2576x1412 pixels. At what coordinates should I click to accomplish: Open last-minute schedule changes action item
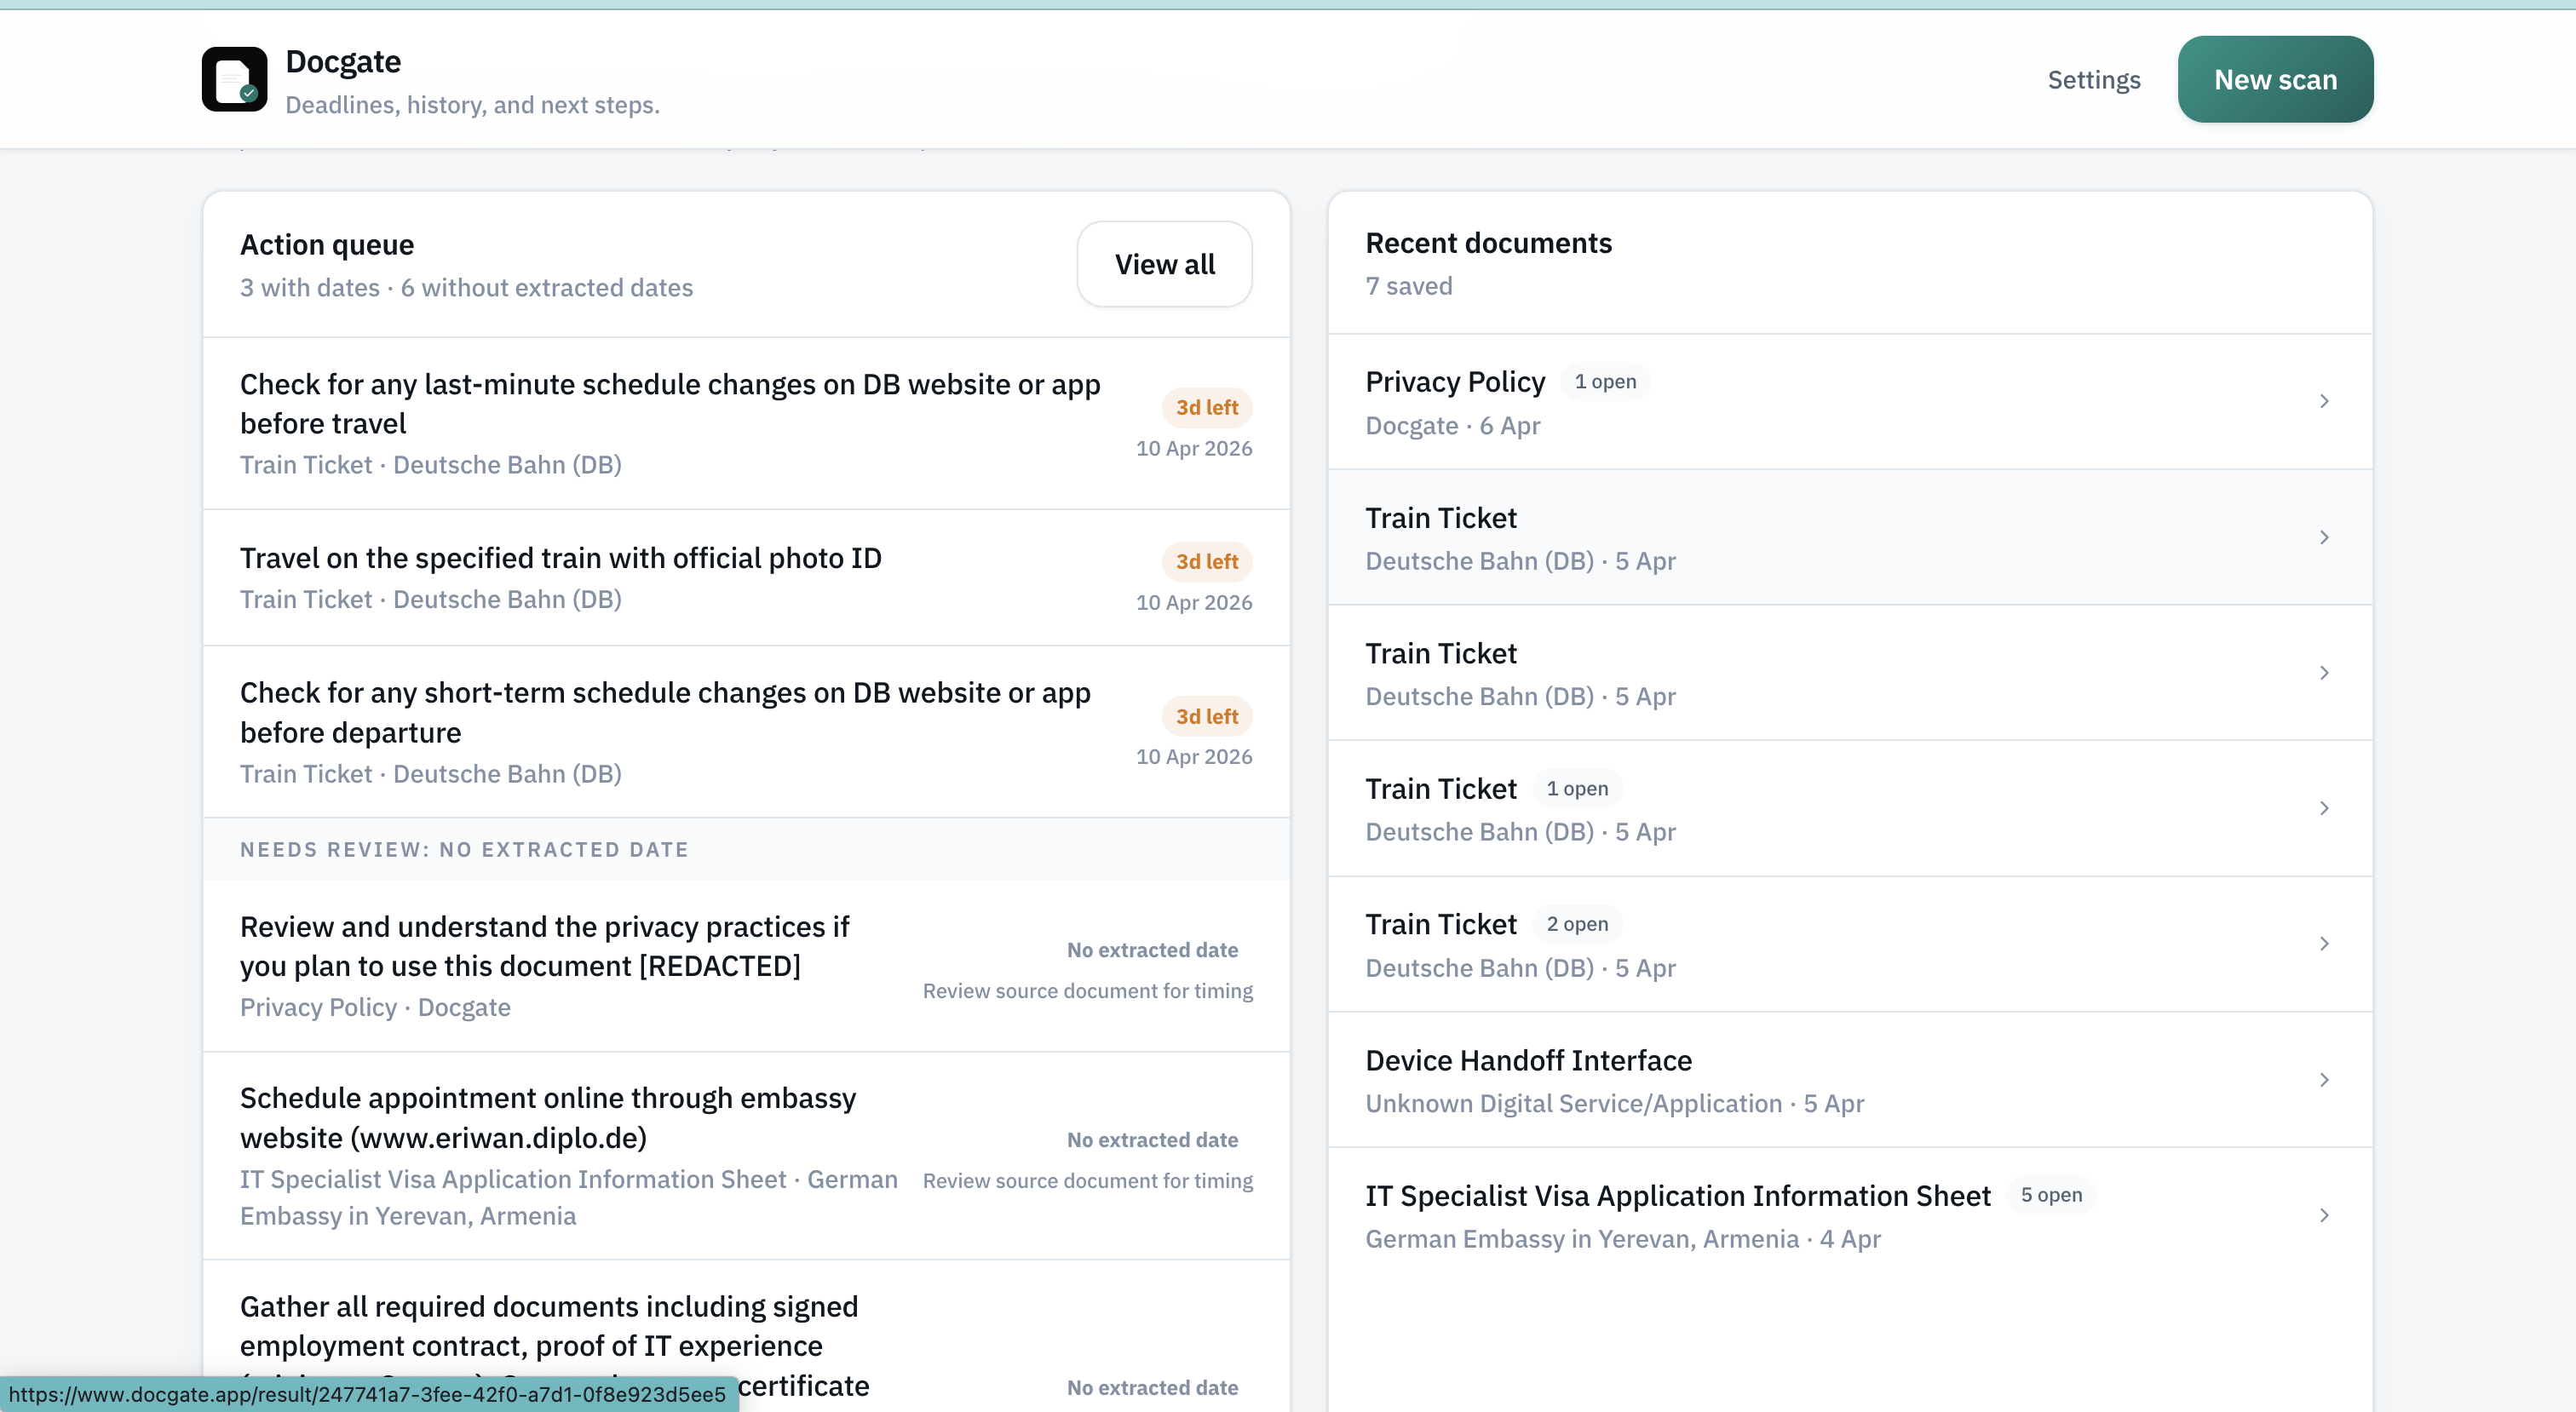click(669, 404)
